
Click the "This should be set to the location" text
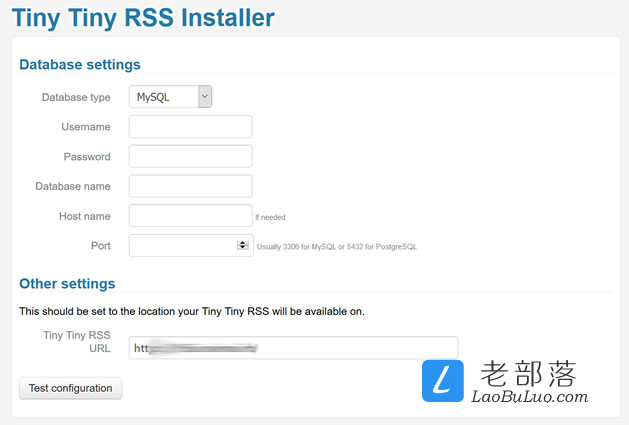click(x=192, y=311)
